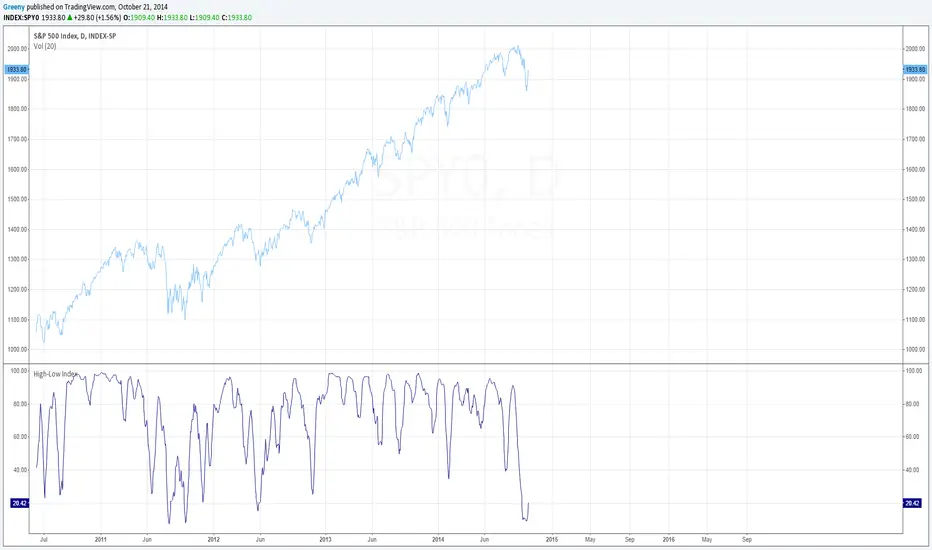Image resolution: width=932 pixels, height=550 pixels.
Task: Click the 2016 label on the time axis
Action: (x=669, y=540)
